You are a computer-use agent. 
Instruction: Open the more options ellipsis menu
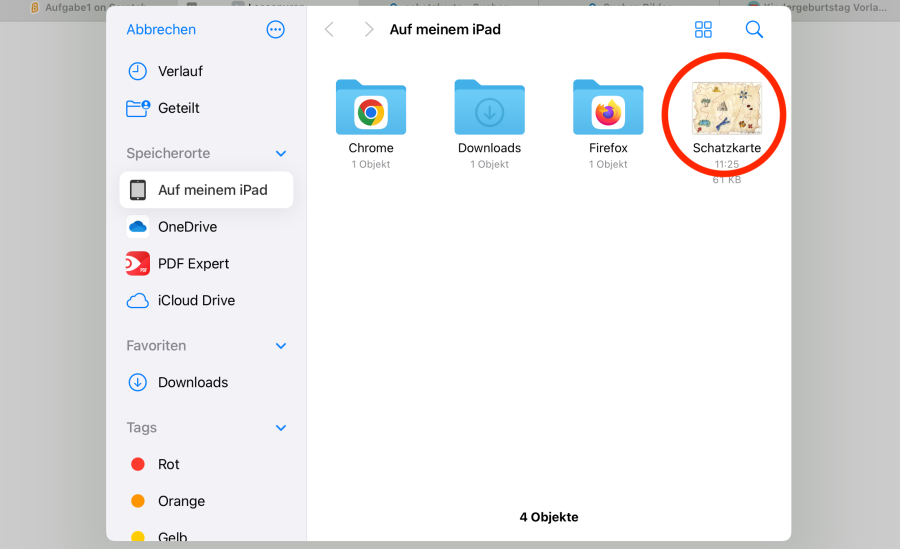click(276, 30)
